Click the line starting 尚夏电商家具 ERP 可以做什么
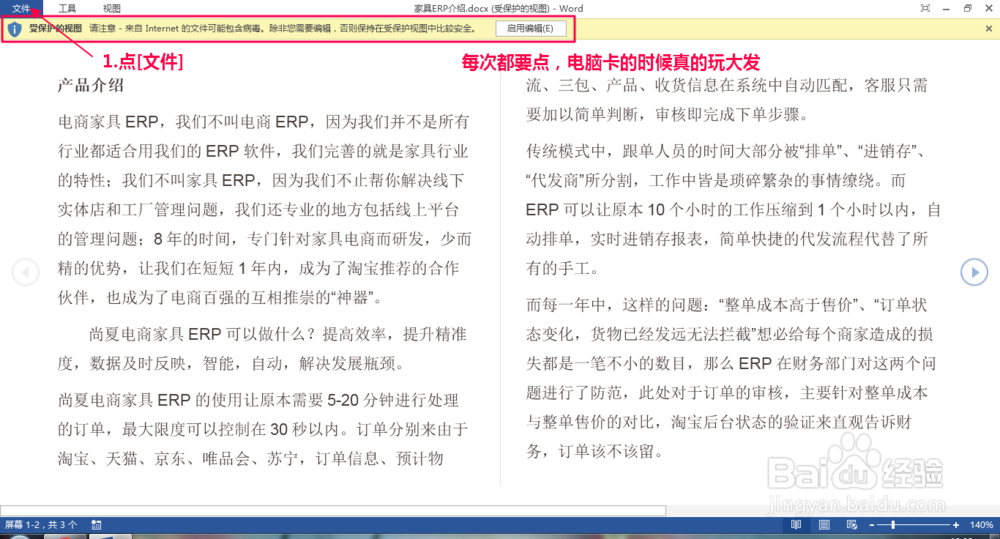1000x539 pixels. pyautogui.click(x=277, y=334)
